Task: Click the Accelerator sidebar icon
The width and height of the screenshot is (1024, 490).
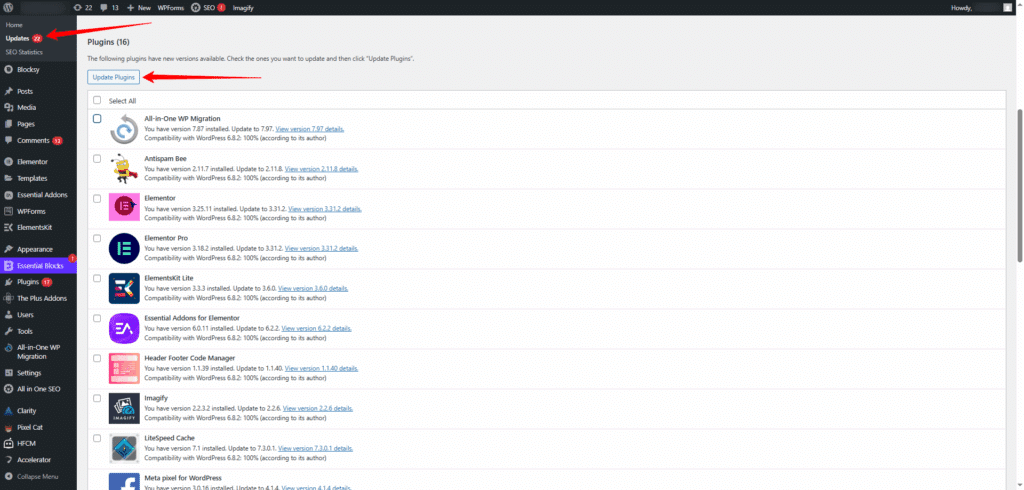Action: click(x=8, y=460)
